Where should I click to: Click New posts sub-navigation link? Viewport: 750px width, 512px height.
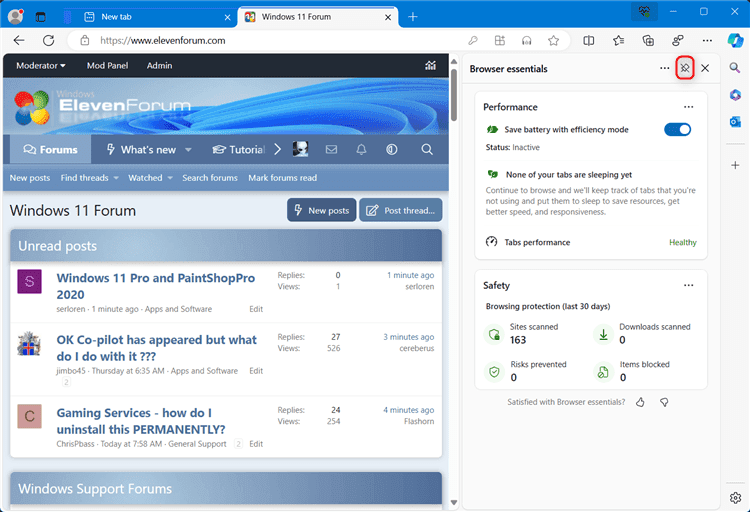pos(30,178)
